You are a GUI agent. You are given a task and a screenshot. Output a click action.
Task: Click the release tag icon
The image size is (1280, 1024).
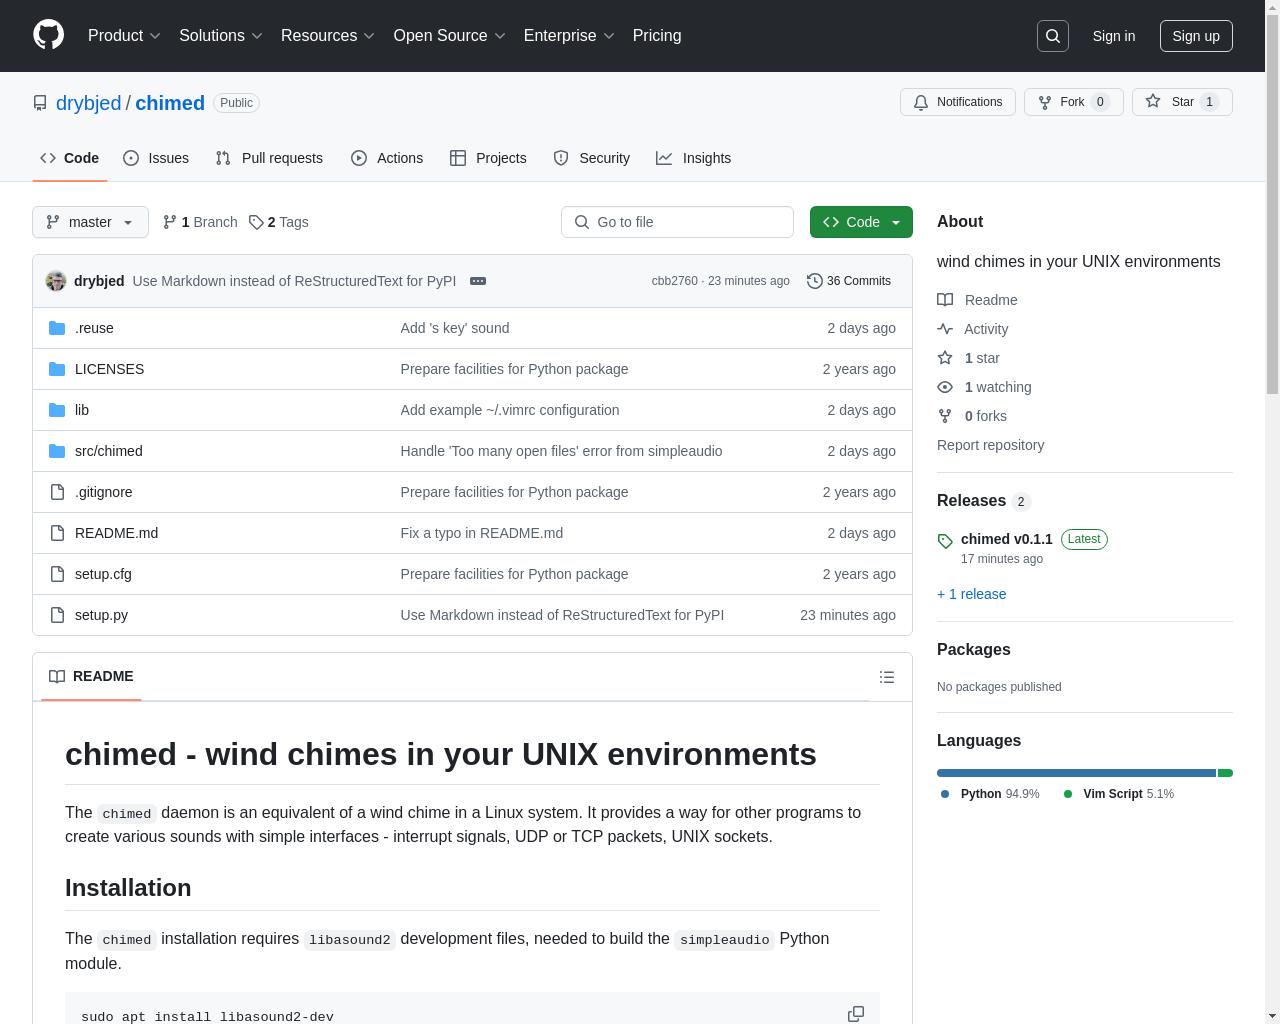(945, 541)
